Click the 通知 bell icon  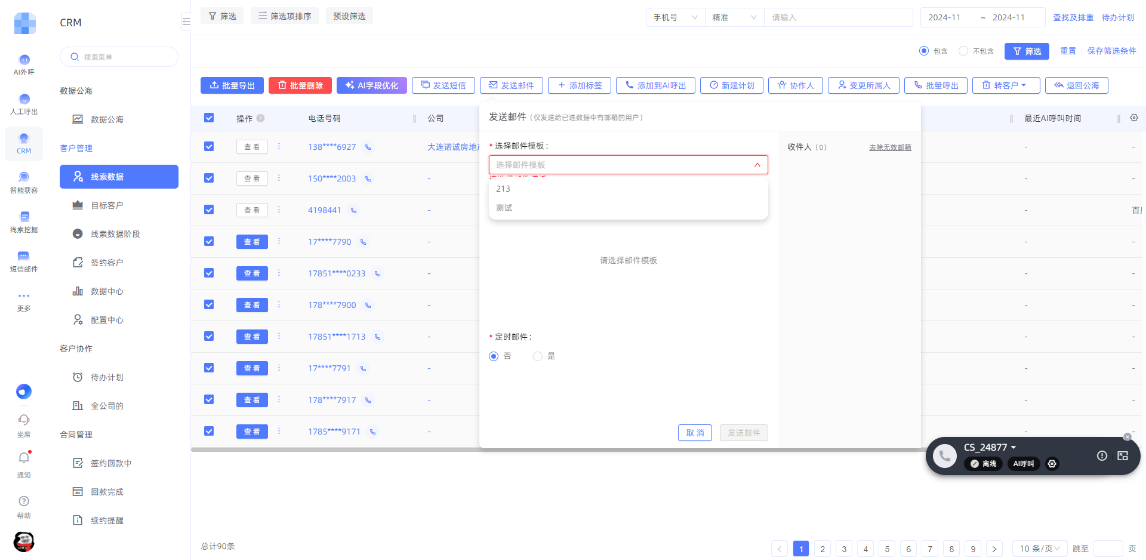(24, 458)
